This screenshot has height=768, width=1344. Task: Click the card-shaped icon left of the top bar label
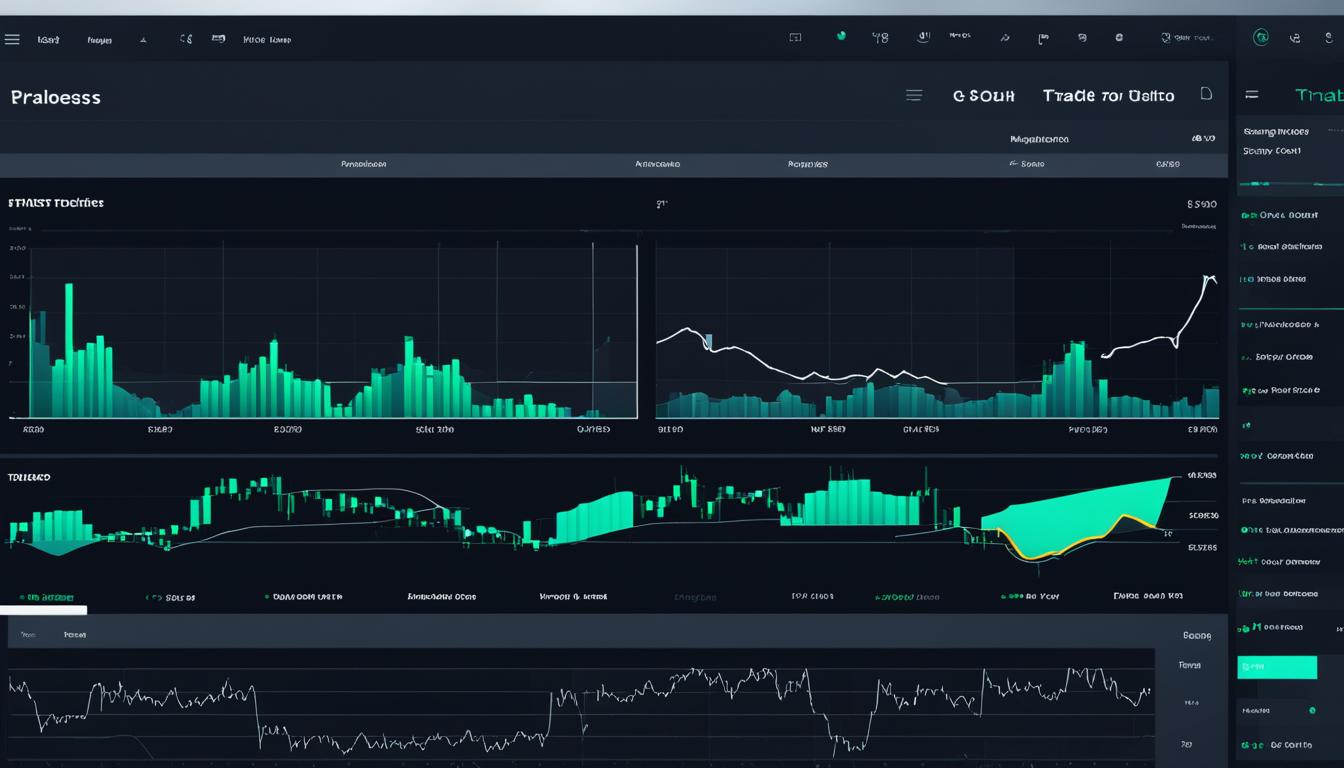218,39
